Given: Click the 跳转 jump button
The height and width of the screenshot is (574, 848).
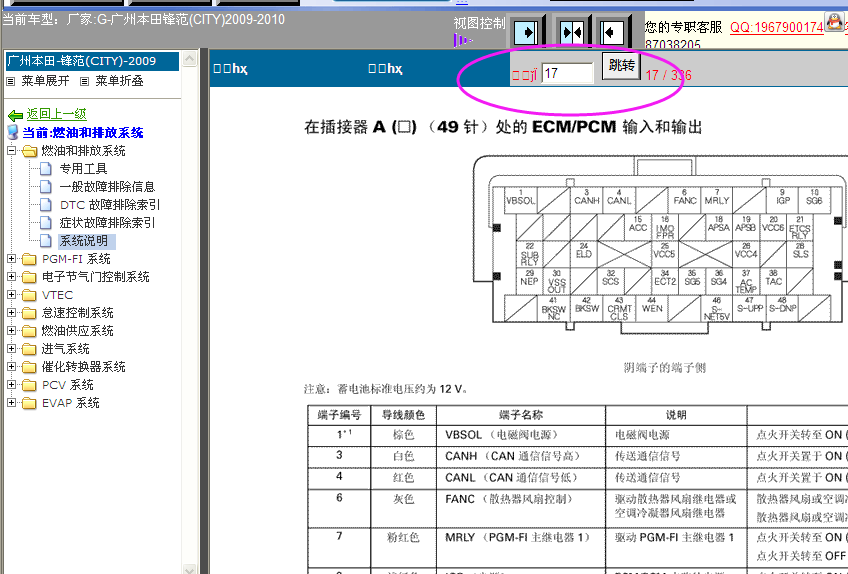Looking at the screenshot, I should click(621, 65).
